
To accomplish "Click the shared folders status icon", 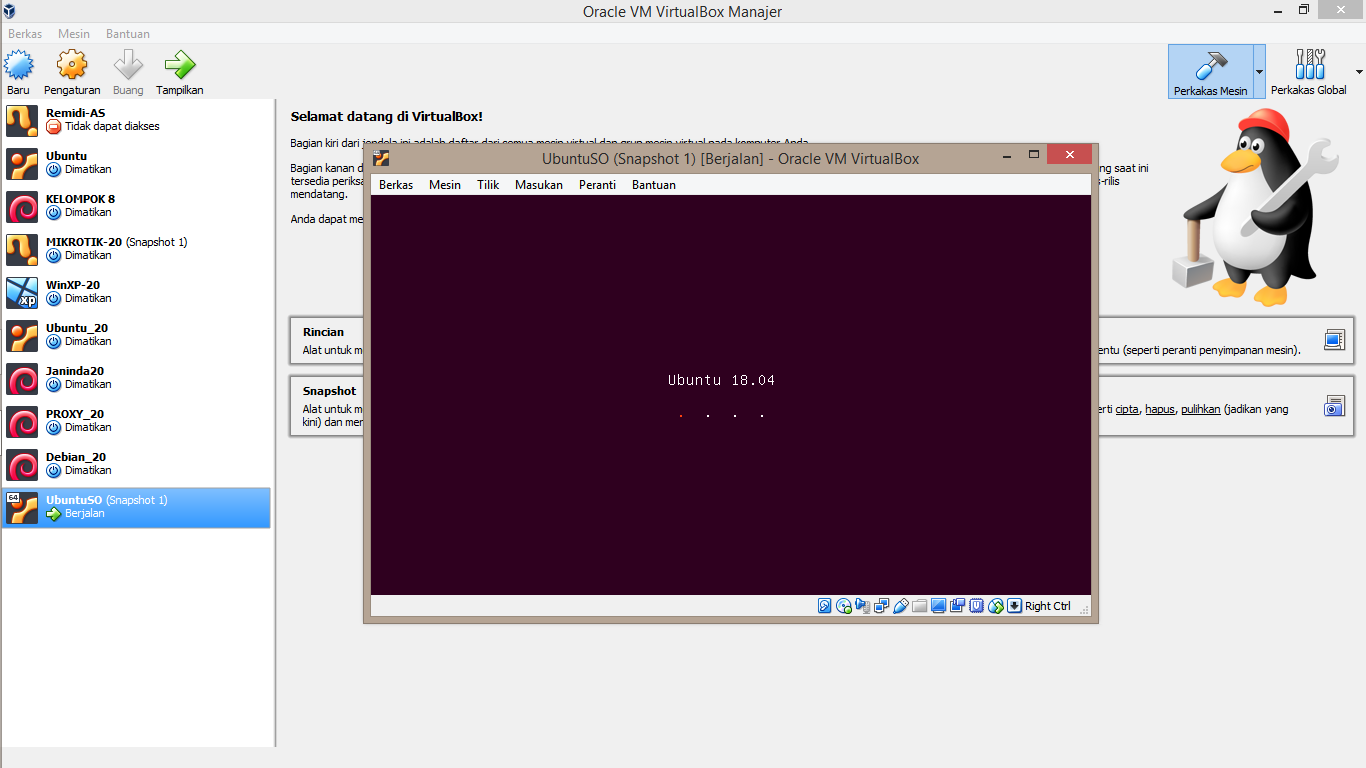I will (918, 606).
